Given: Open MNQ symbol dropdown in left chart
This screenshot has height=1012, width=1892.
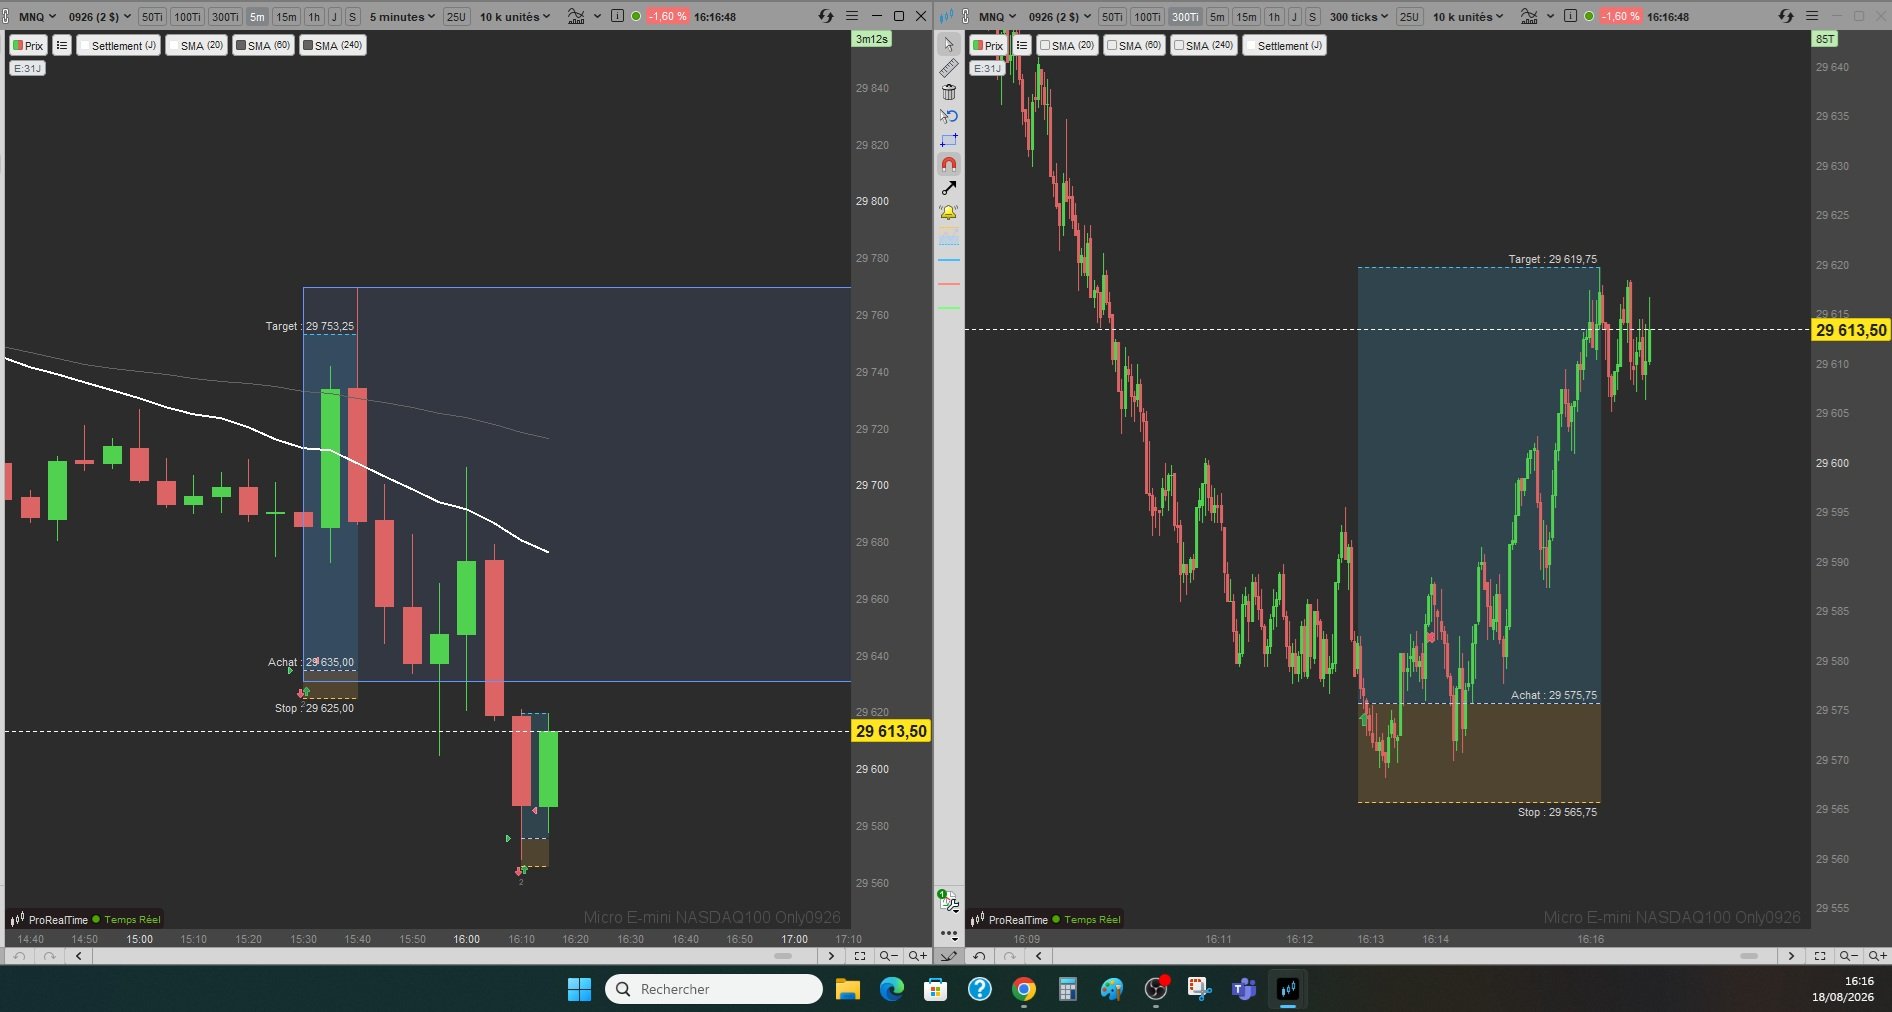Looking at the screenshot, I should (x=37, y=16).
